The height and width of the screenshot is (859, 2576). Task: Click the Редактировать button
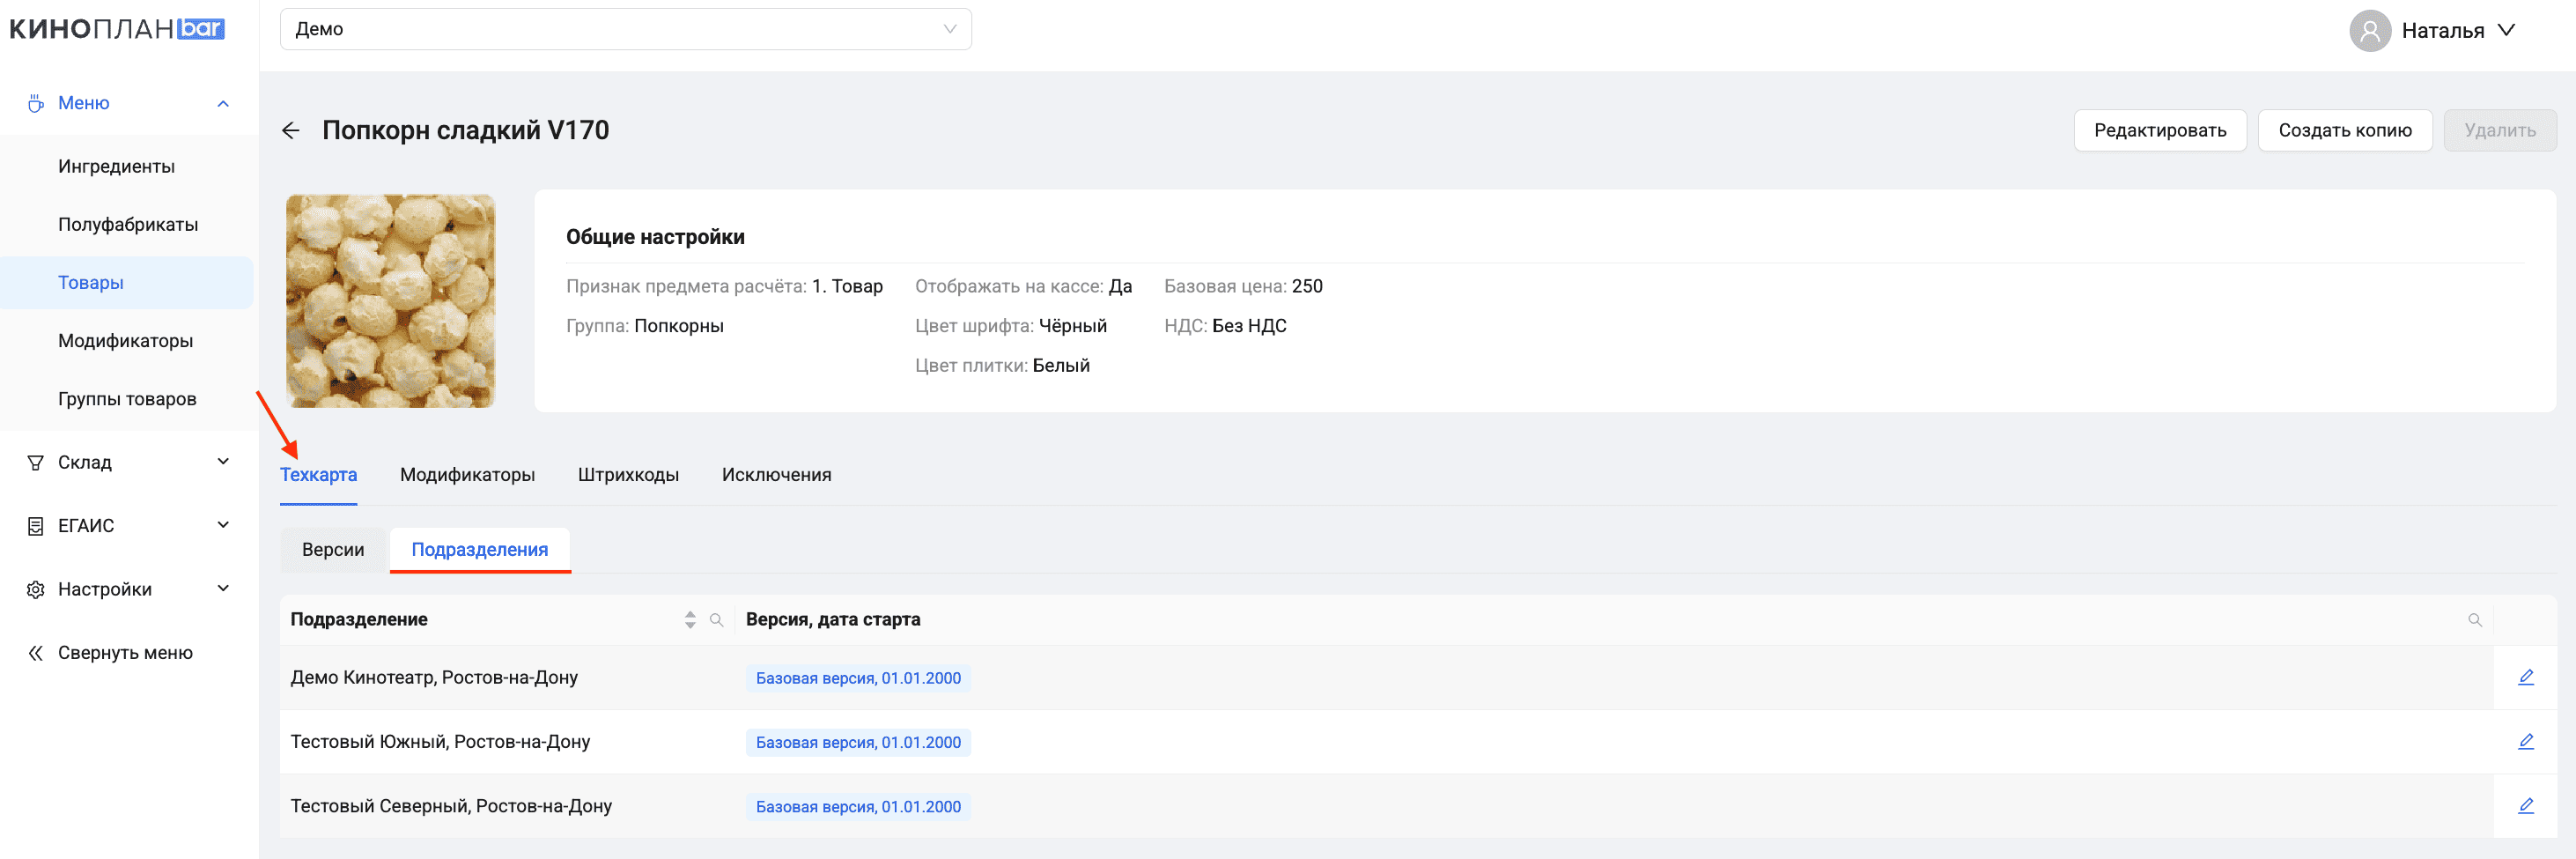click(2160, 131)
